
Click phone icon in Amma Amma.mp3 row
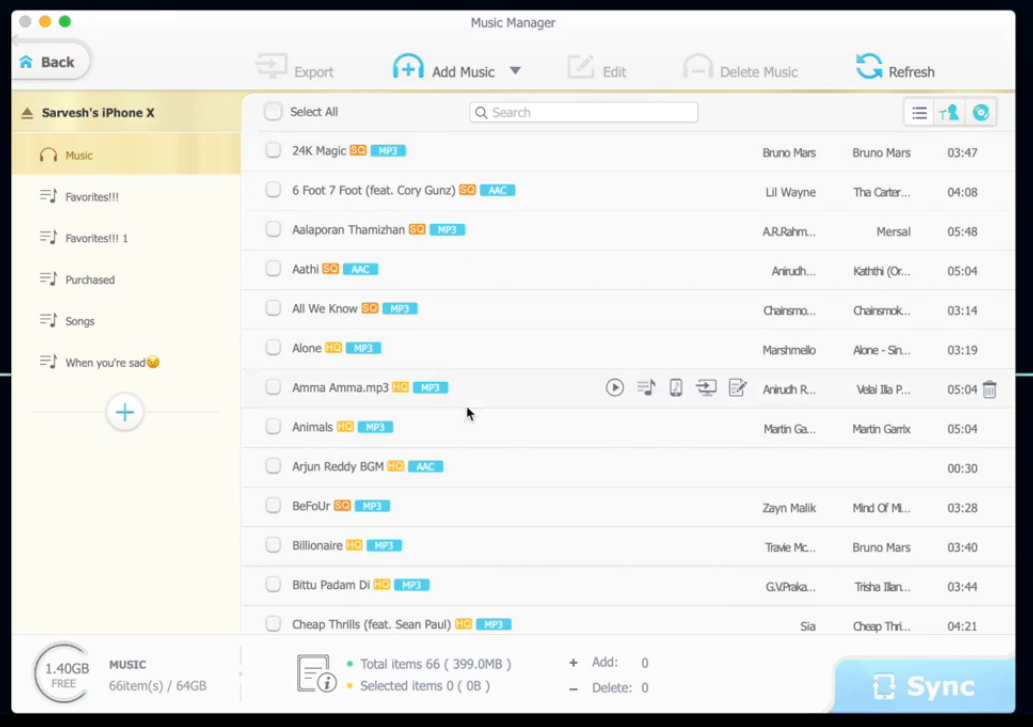coord(676,387)
